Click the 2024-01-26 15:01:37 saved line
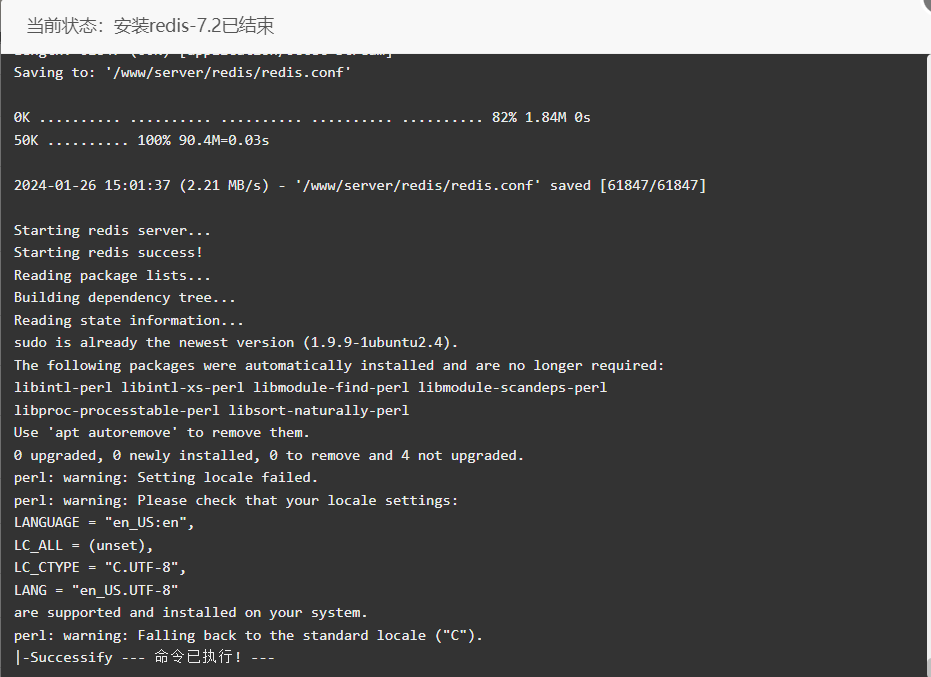931x677 pixels. click(360, 185)
